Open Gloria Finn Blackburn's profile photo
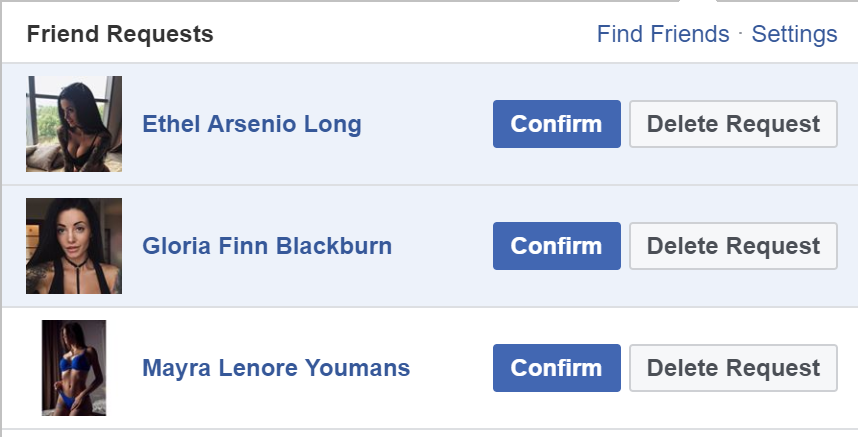Image resolution: width=858 pixels, height=437 pixels. click(74, 246)
